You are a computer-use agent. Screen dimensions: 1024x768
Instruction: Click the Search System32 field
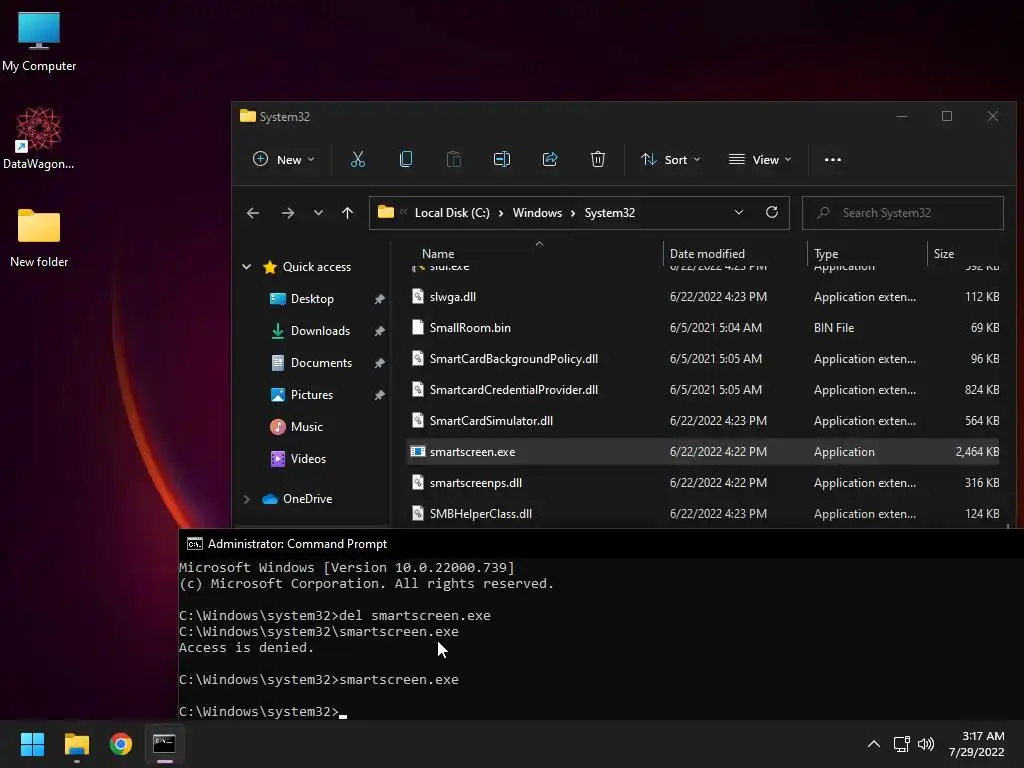coord(903,213)
